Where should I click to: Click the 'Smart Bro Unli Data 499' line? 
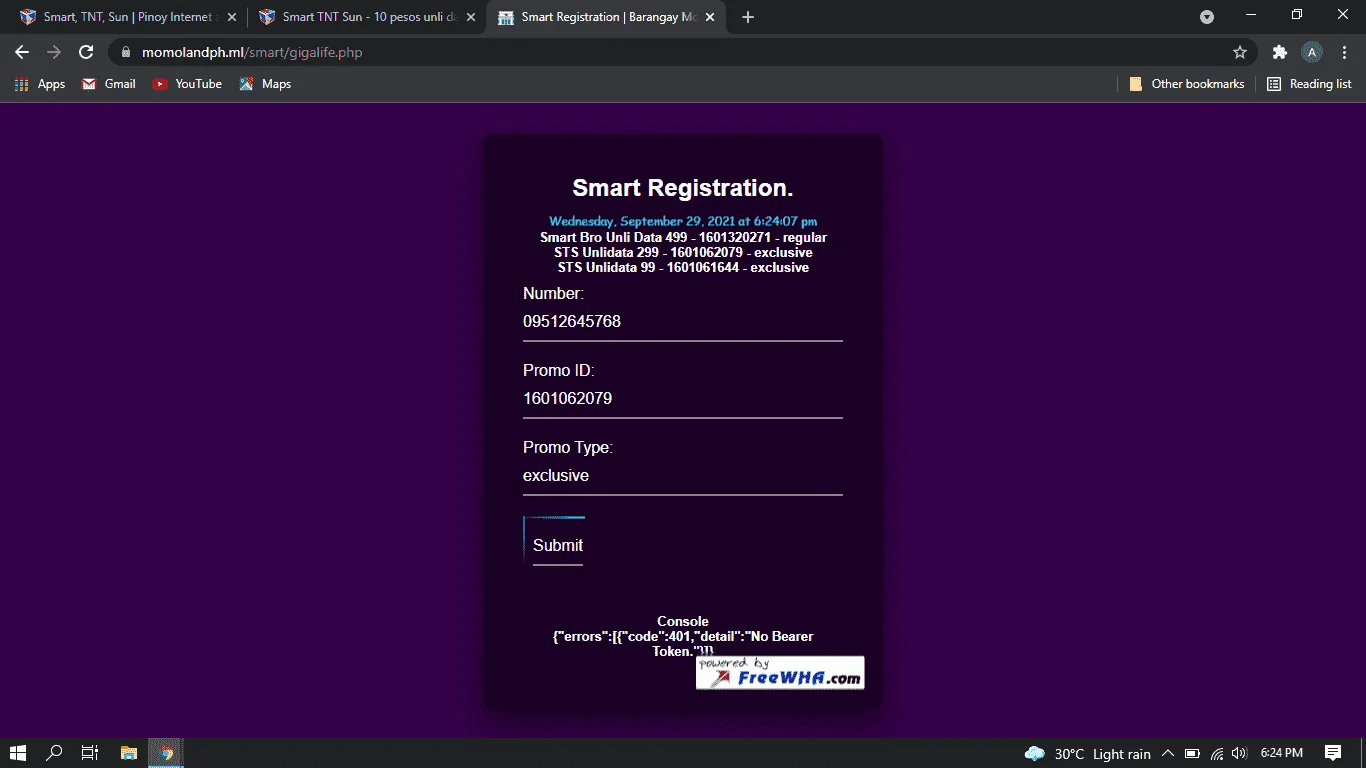[683, 237]
